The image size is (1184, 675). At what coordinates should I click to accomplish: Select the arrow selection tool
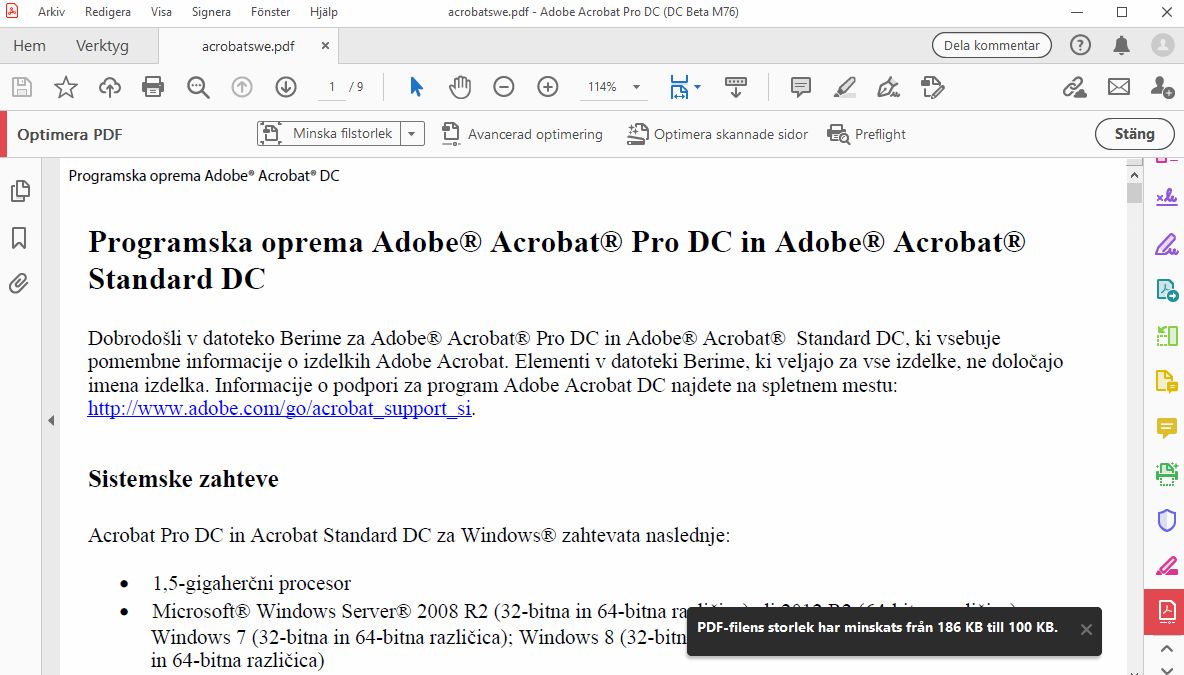click(x=416, y=88)
